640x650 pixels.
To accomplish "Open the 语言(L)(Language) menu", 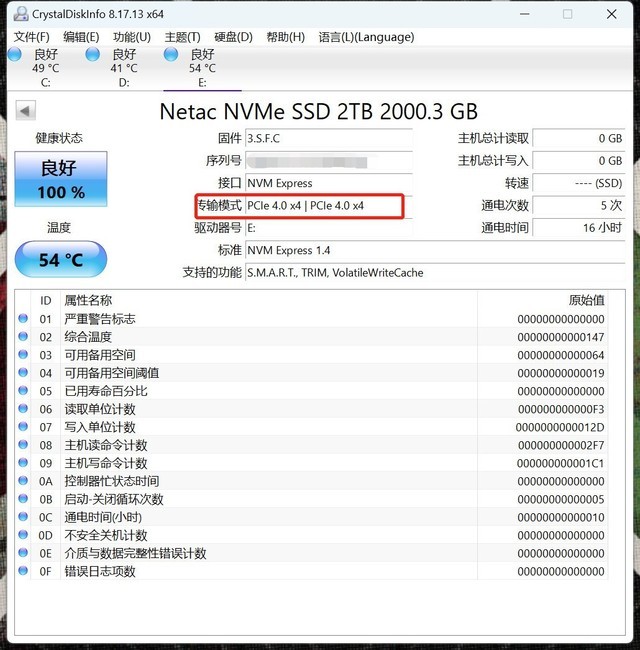I will (x=366, y=37).
